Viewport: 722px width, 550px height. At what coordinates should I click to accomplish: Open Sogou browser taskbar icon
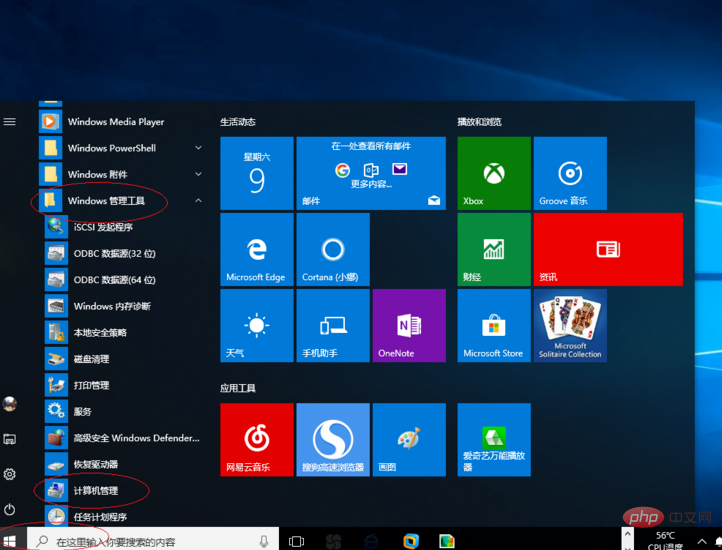(333, 541)
